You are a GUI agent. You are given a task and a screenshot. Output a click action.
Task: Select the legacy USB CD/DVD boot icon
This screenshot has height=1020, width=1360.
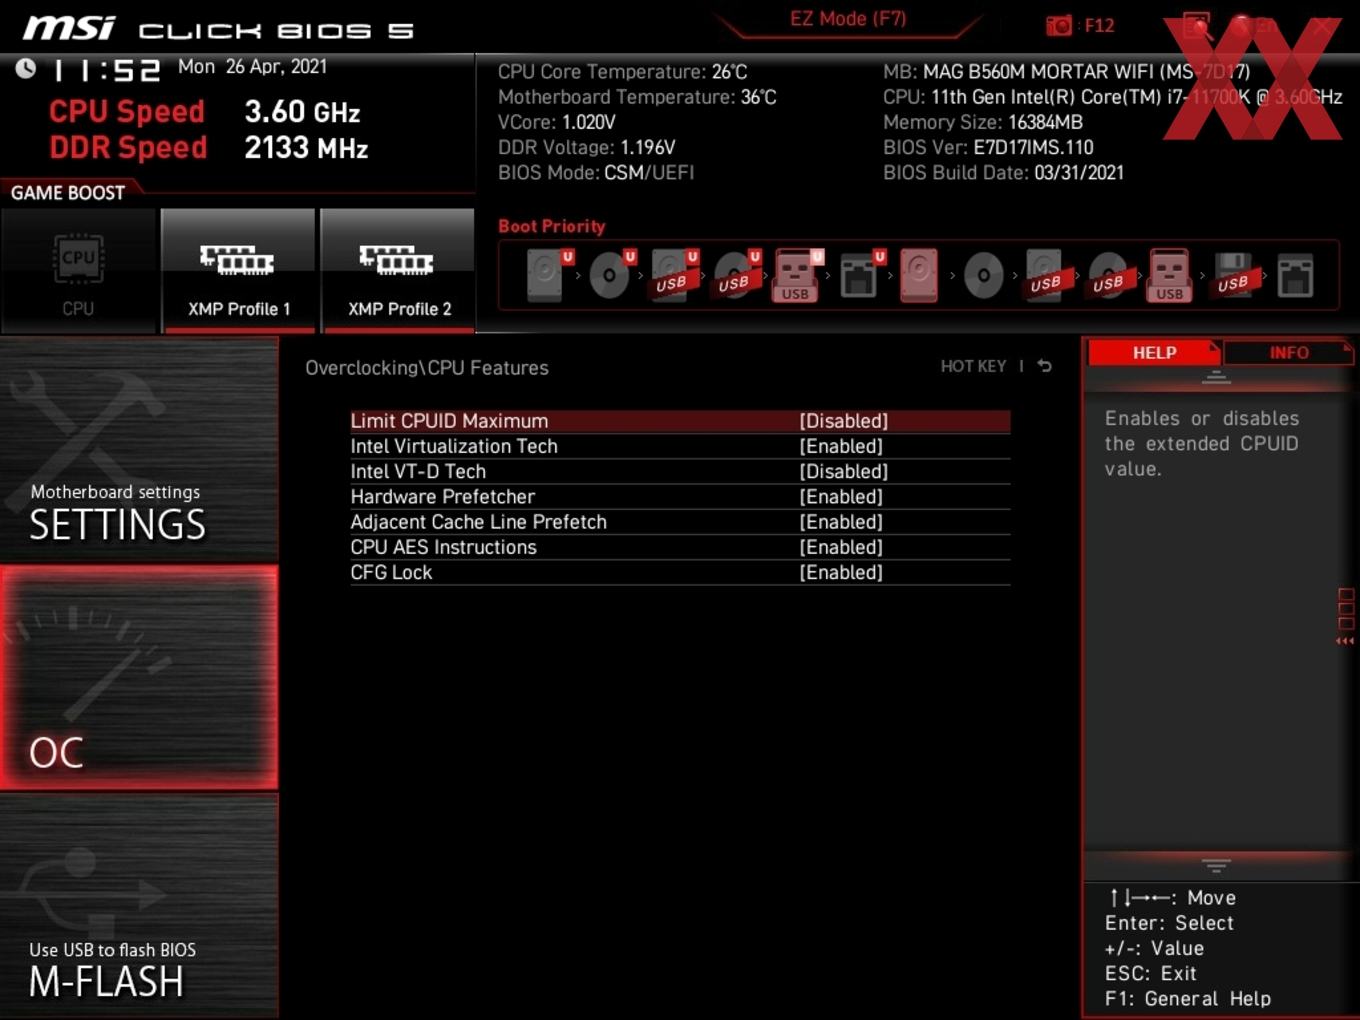1108,275
